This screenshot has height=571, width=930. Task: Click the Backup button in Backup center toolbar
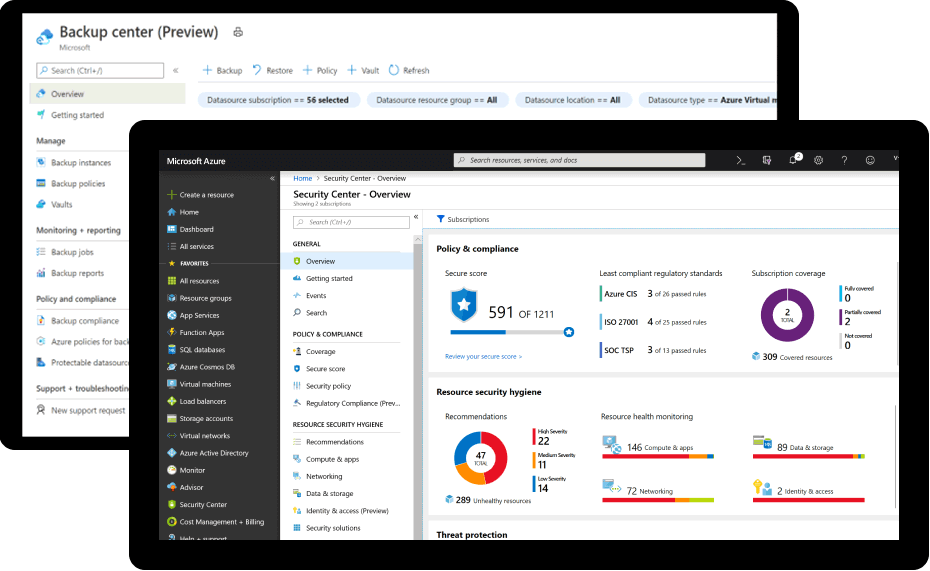222,70
